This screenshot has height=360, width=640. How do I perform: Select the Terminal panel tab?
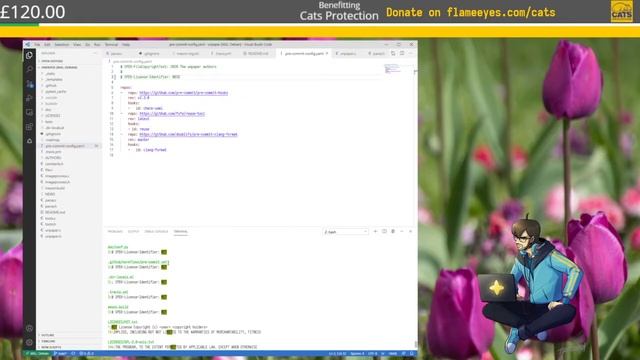tap(180, 231)
